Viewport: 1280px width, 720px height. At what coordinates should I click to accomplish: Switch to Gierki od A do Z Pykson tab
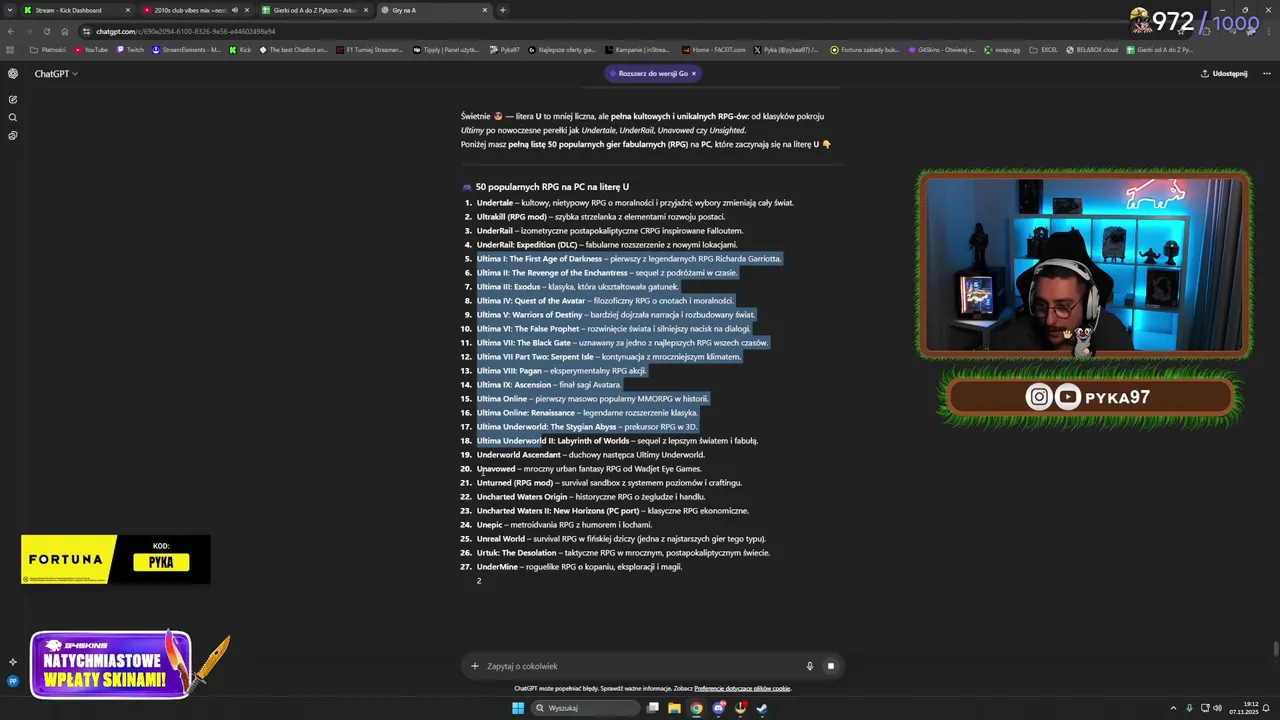pyautogui.click(x=315, y=10)
